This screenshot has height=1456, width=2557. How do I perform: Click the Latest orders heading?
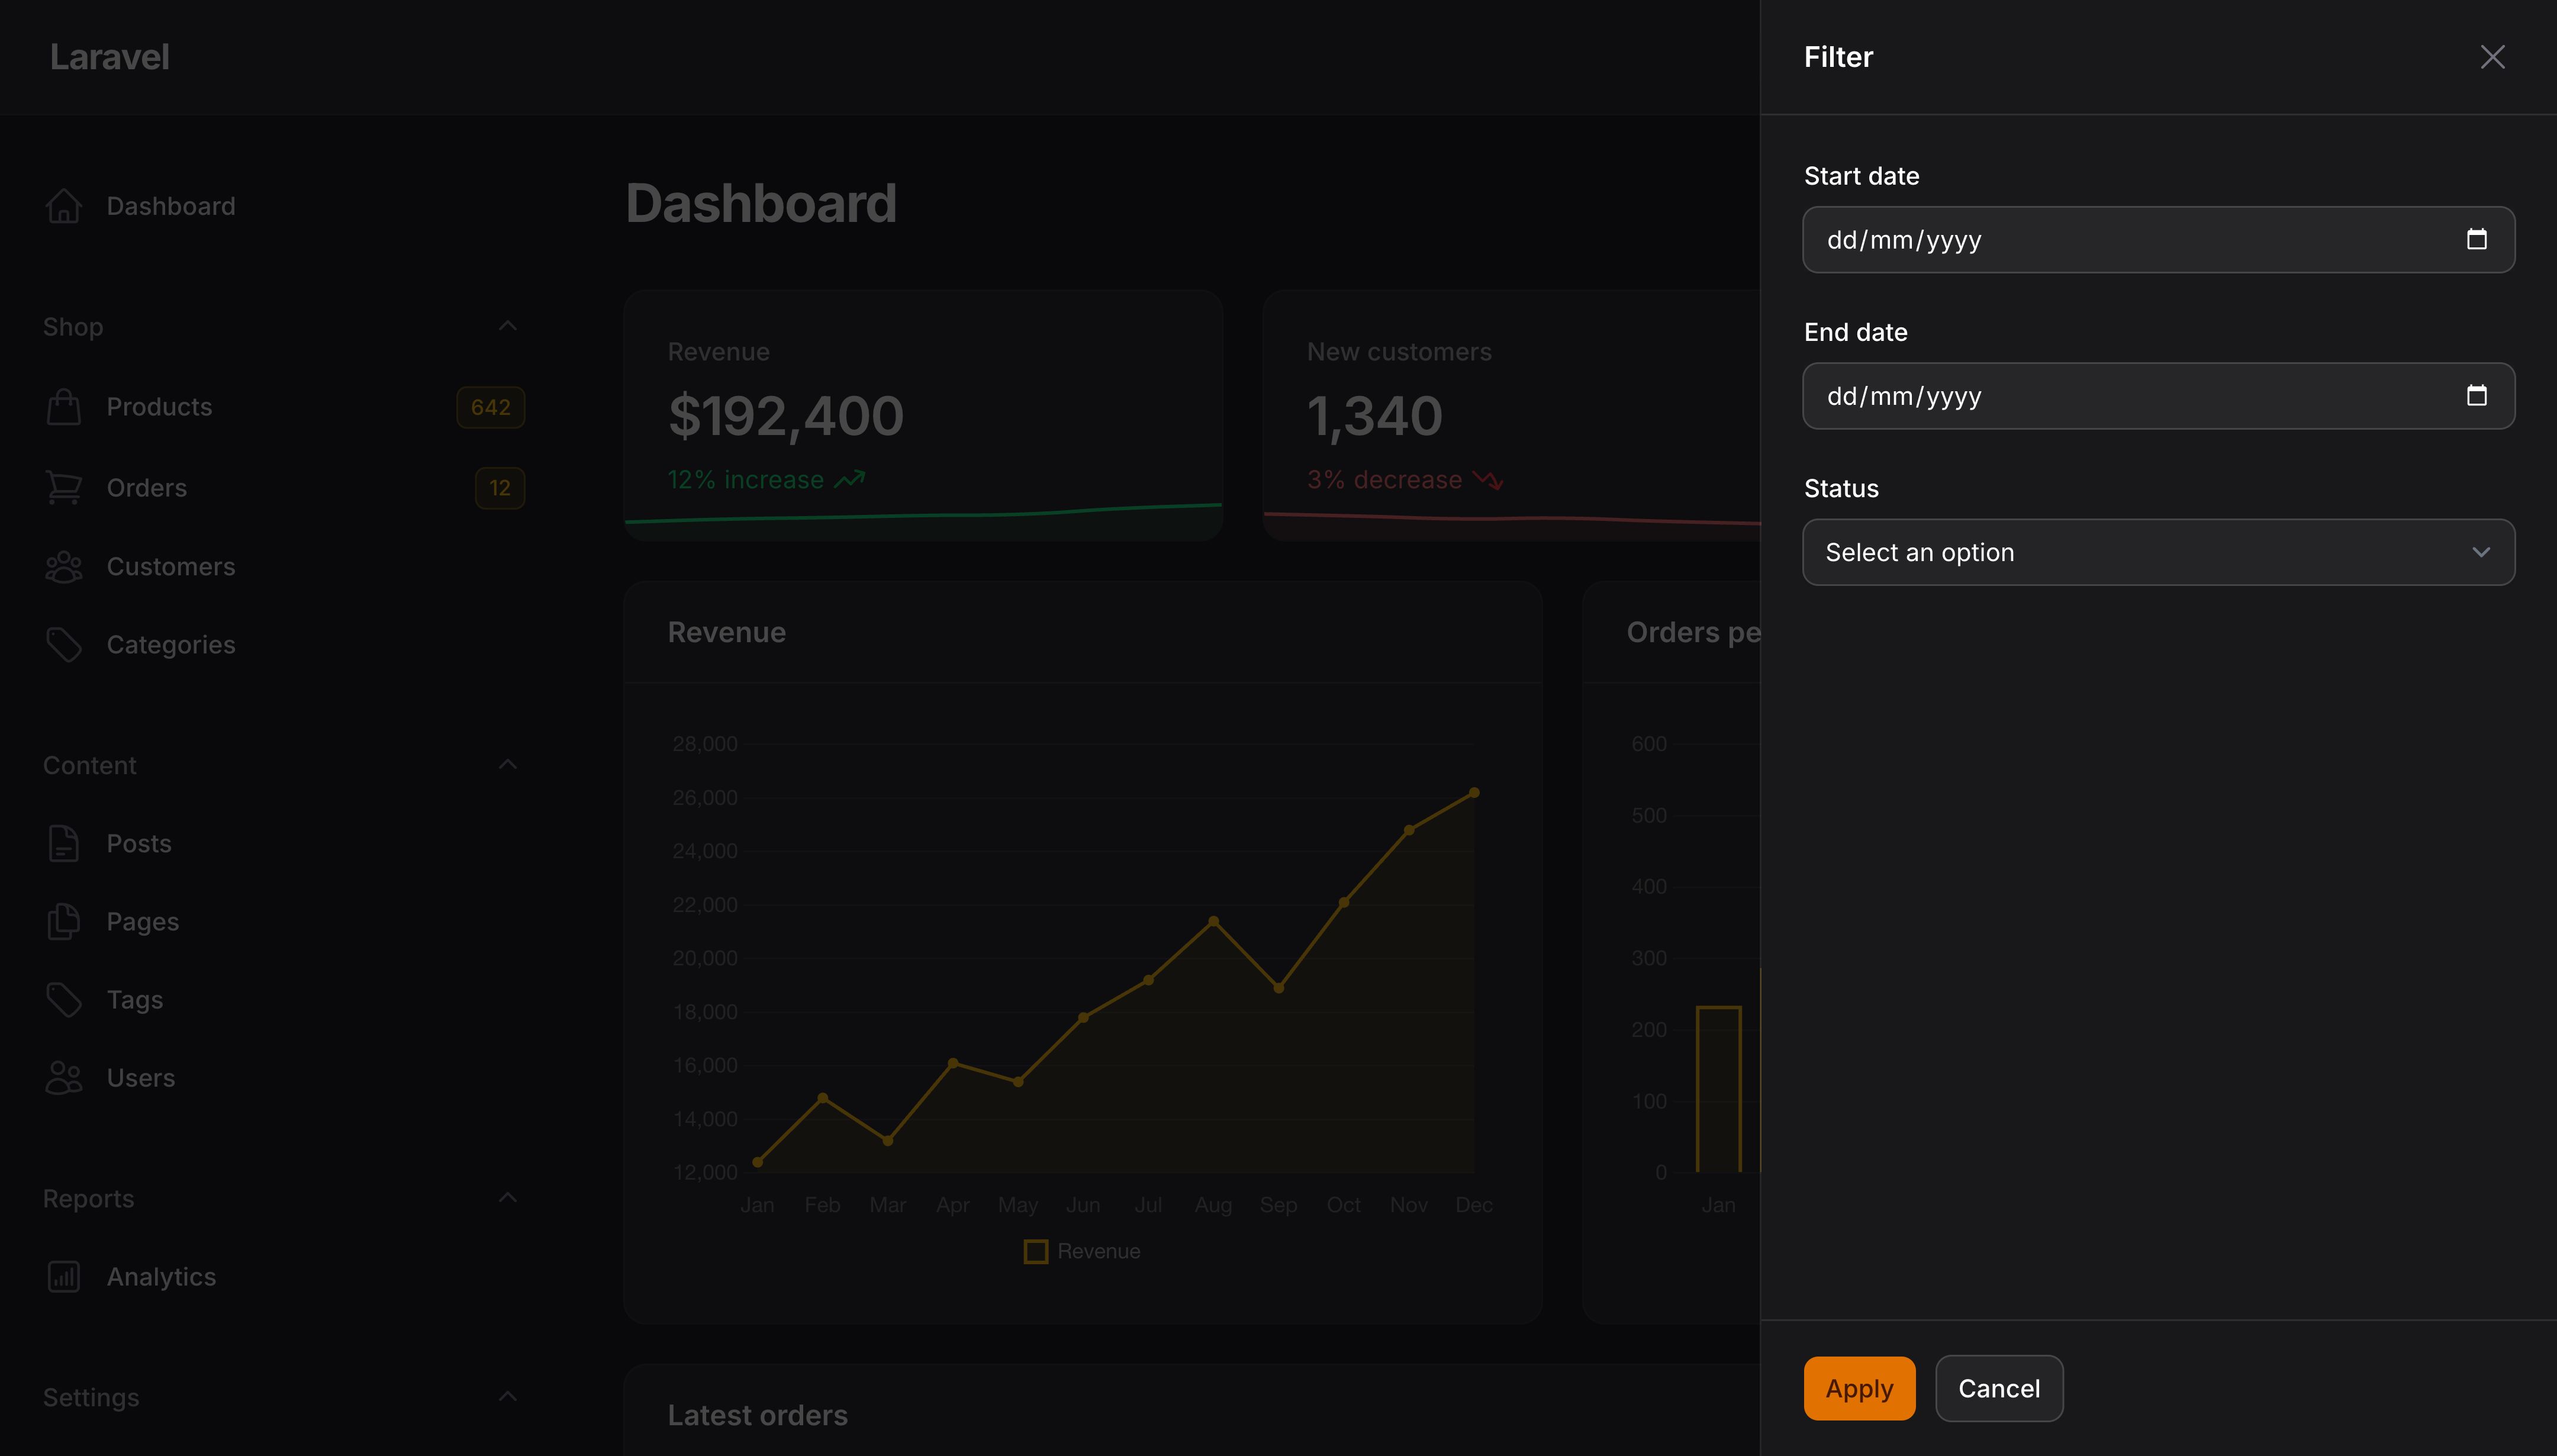(758, 1415)
